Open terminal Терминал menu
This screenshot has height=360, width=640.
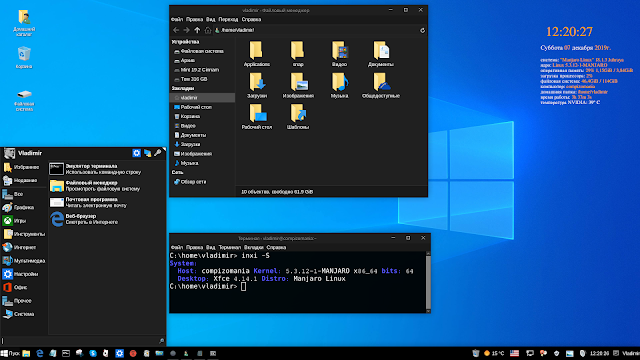coord(230,247)
